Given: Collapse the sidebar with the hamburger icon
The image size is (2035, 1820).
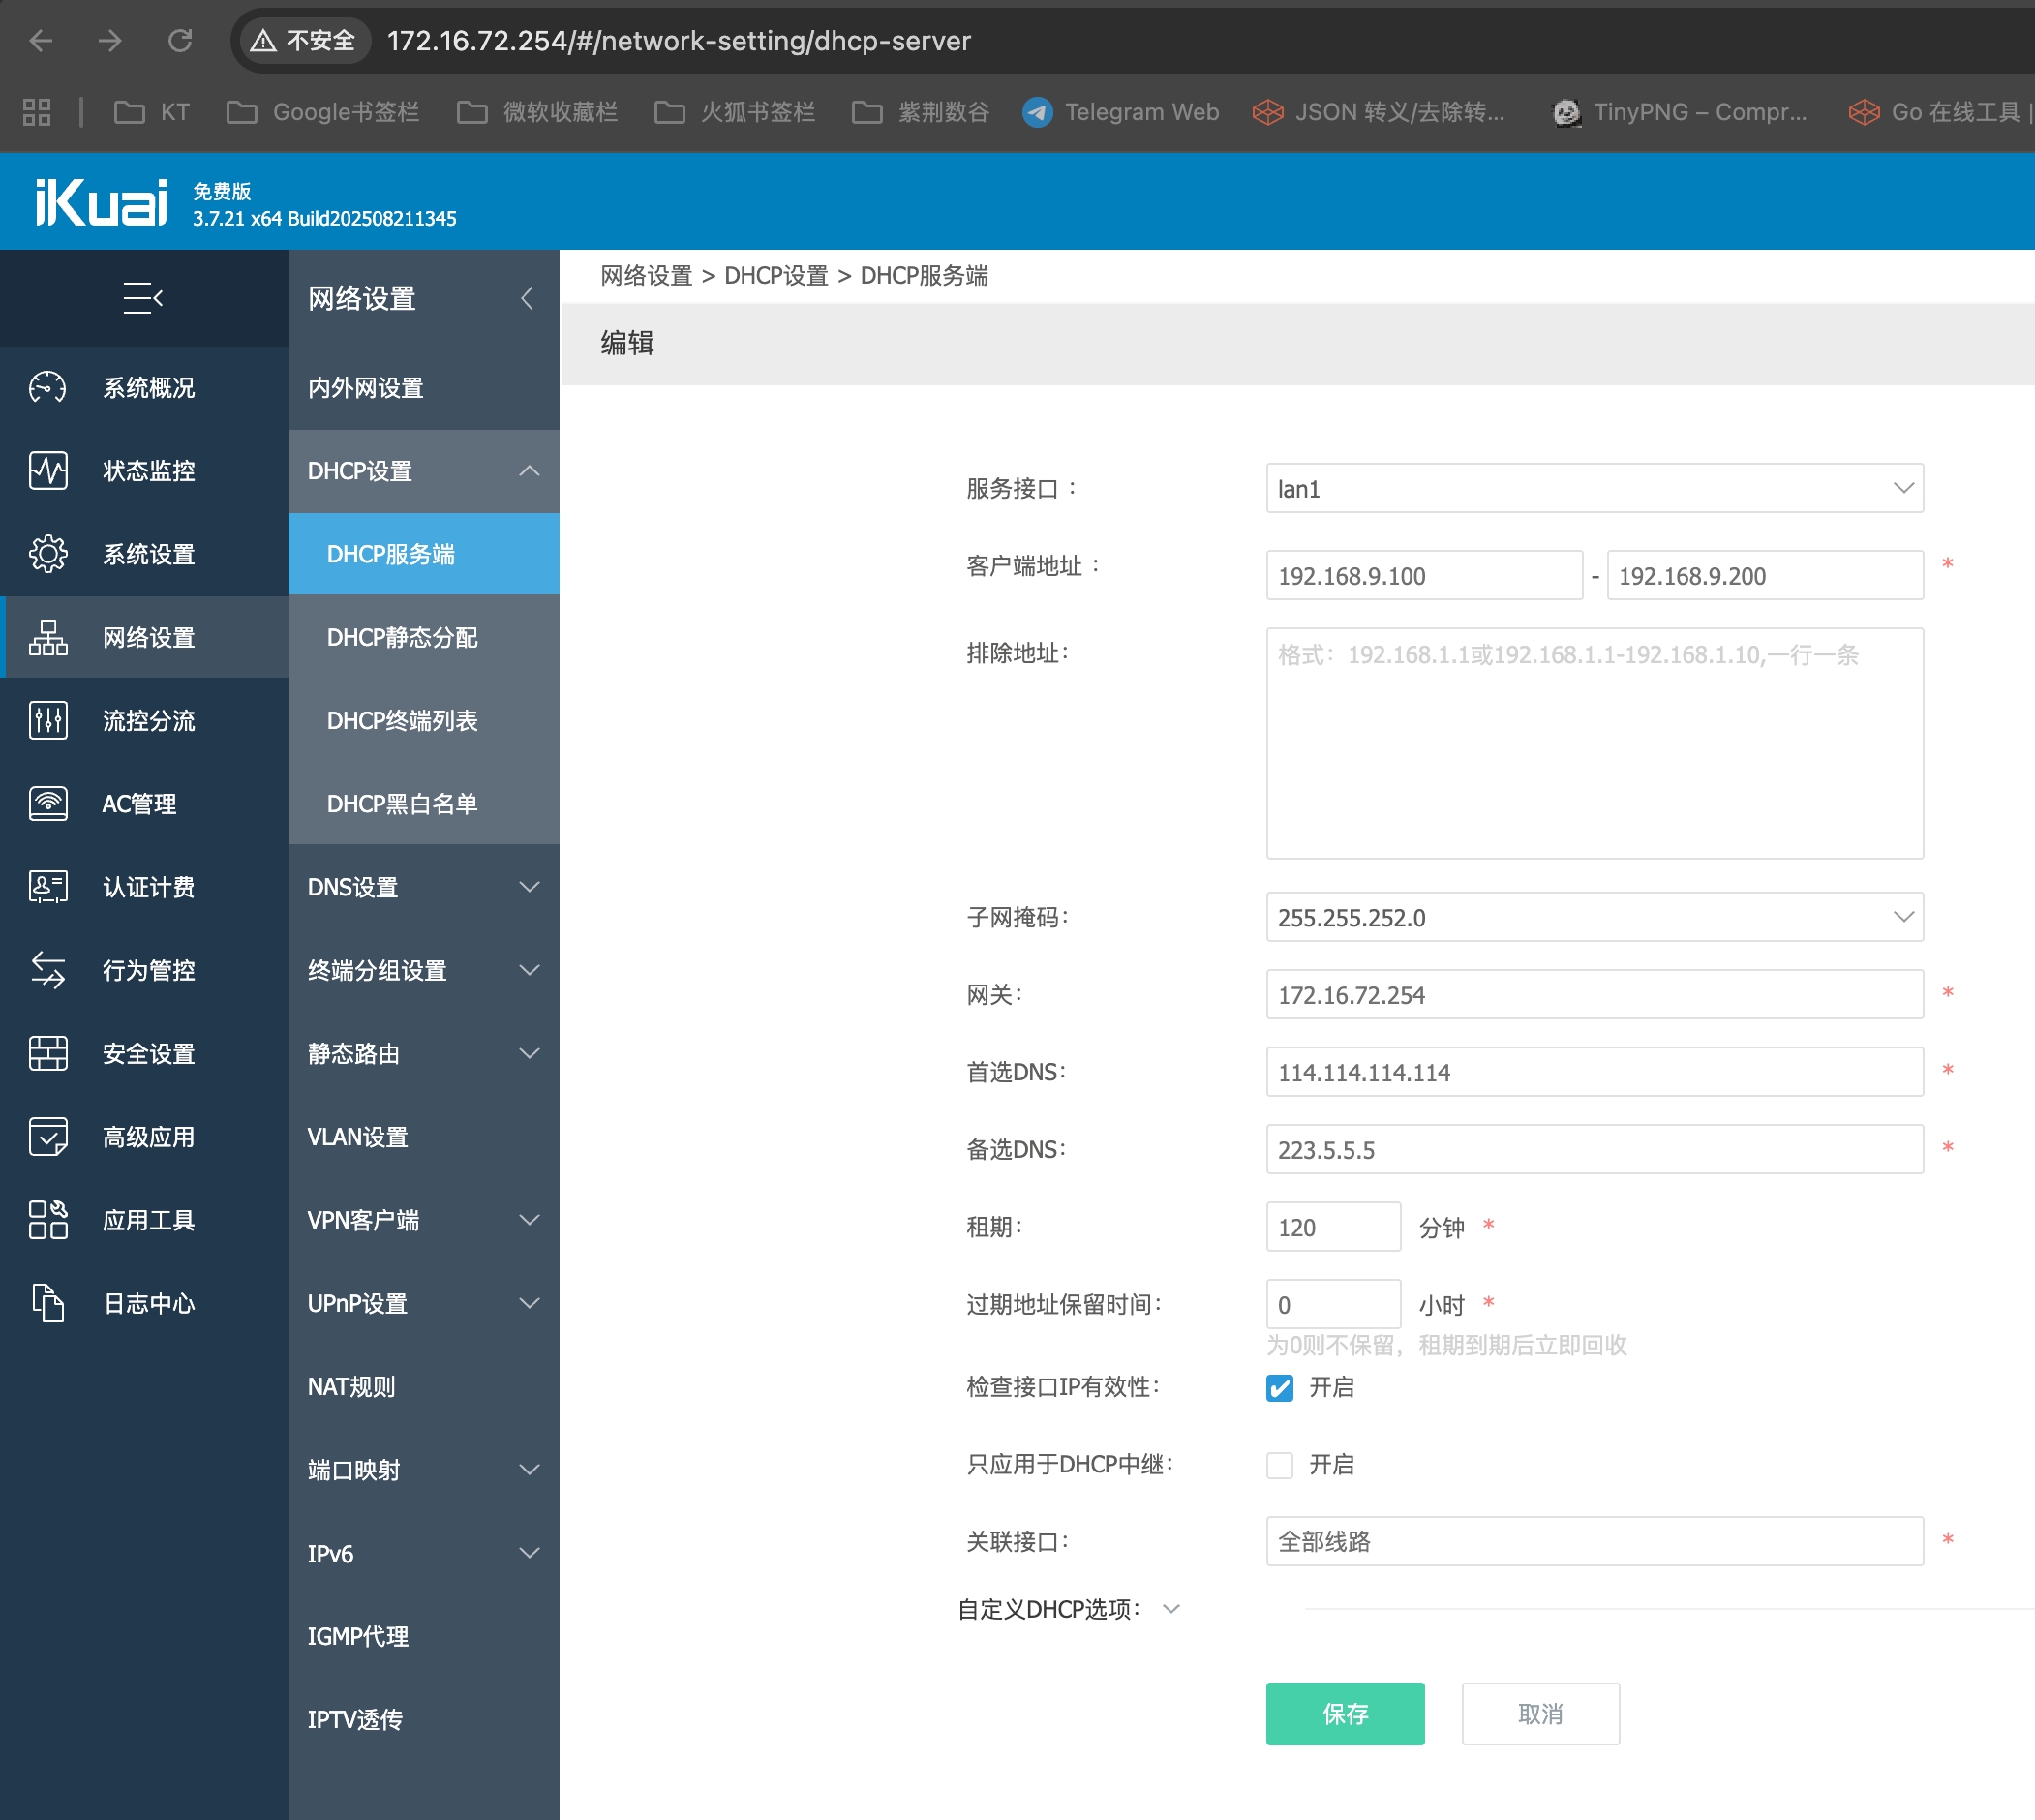Looking at the screenshot, I should point(143,298).
